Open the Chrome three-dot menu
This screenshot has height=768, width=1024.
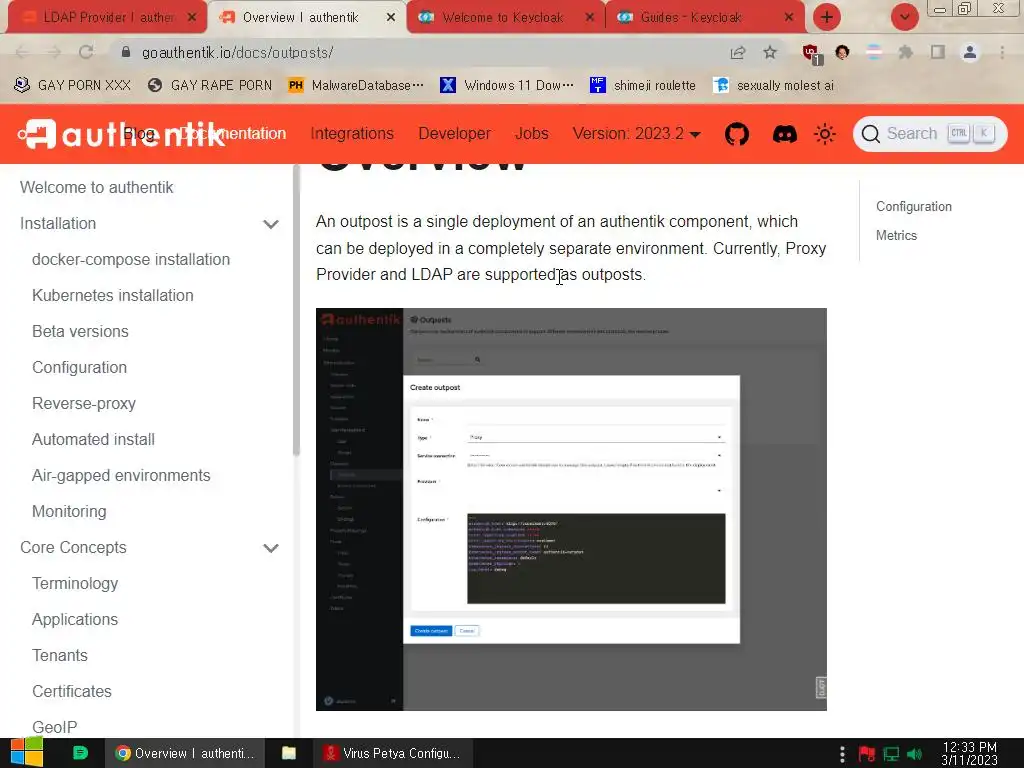[x=1002, y=52]
